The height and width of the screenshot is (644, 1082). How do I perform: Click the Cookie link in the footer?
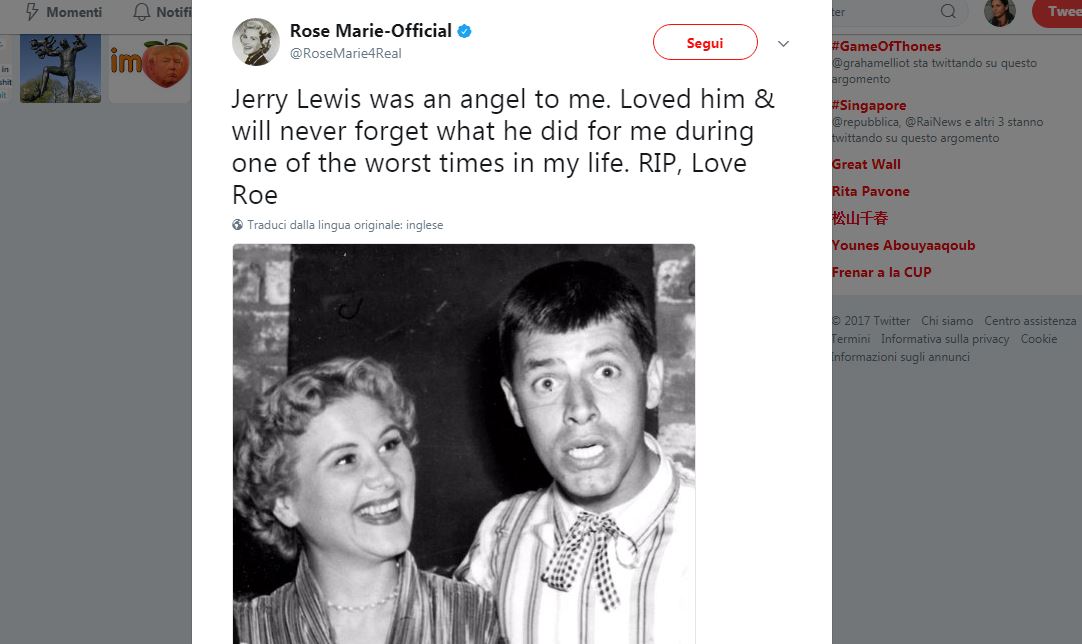(1039, 339)
